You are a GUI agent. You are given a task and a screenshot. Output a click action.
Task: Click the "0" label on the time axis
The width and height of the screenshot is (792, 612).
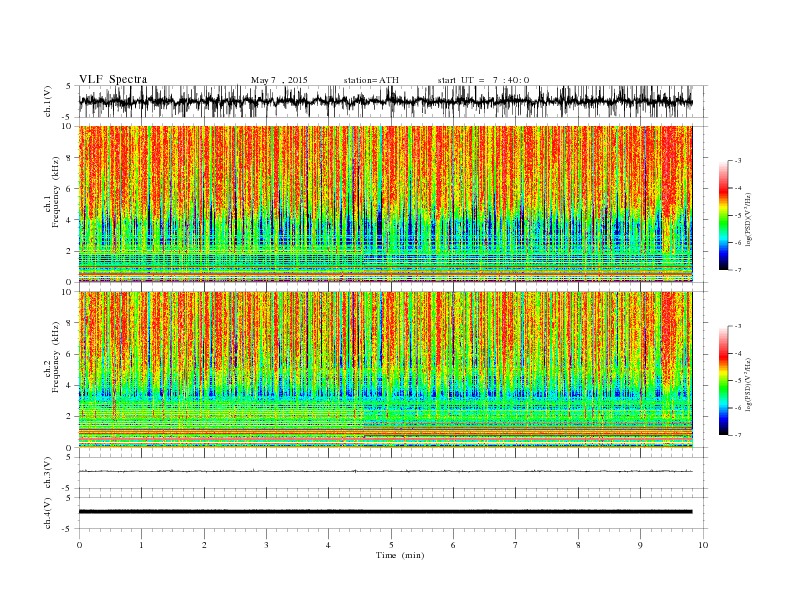click(x=79, y=545)
